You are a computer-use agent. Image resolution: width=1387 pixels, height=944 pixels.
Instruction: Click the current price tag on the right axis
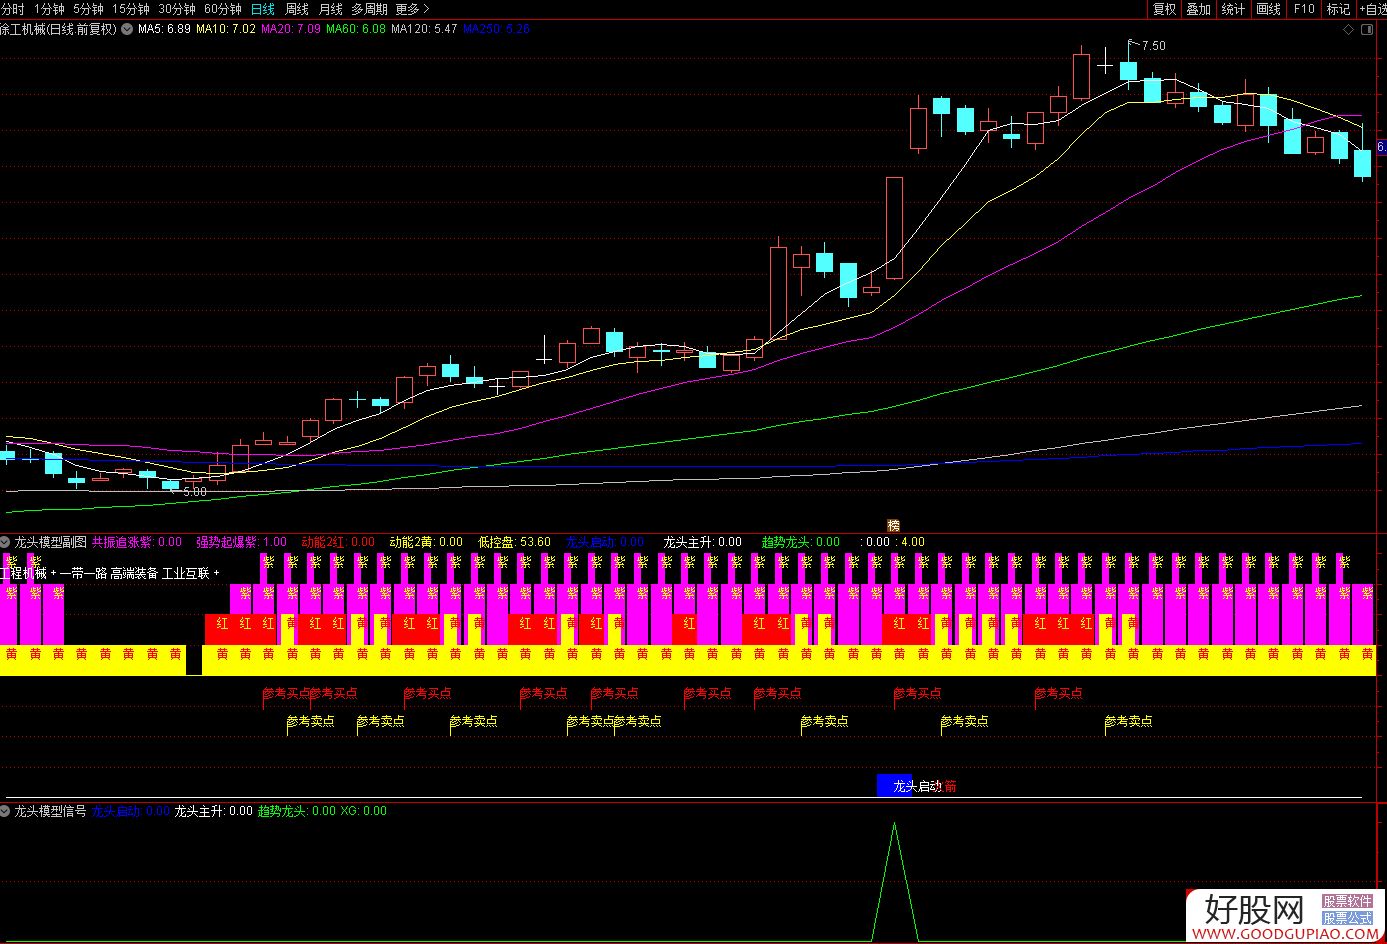click(x=1381, y=147)
